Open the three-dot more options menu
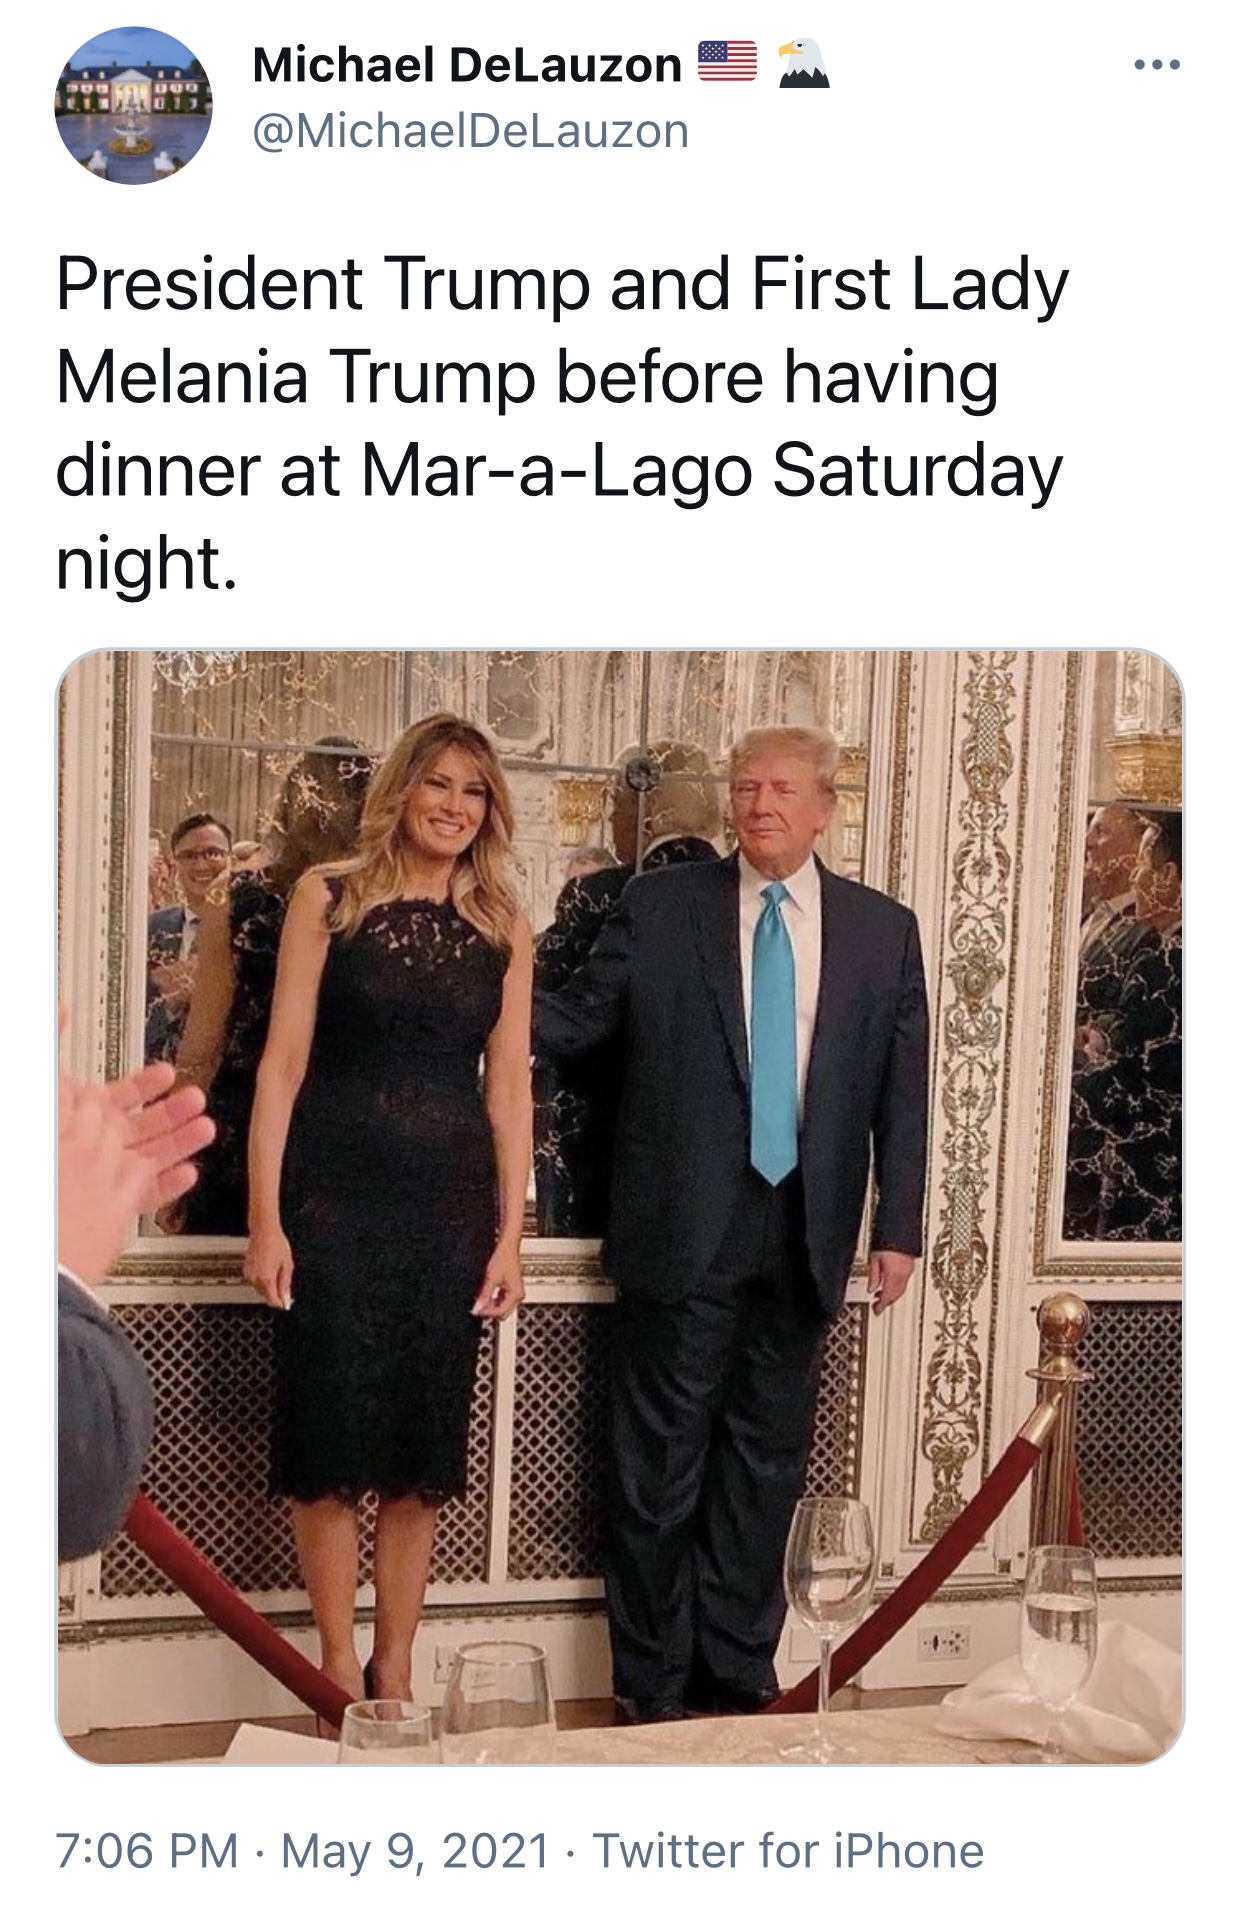 1158,65
